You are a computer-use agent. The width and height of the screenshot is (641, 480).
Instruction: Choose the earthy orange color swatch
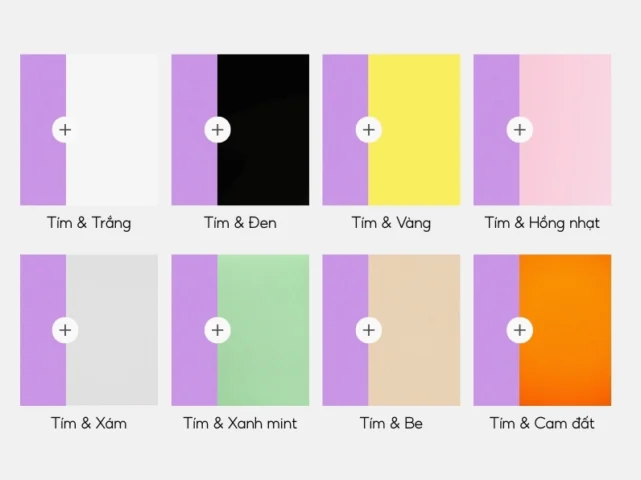coord(565,330)
